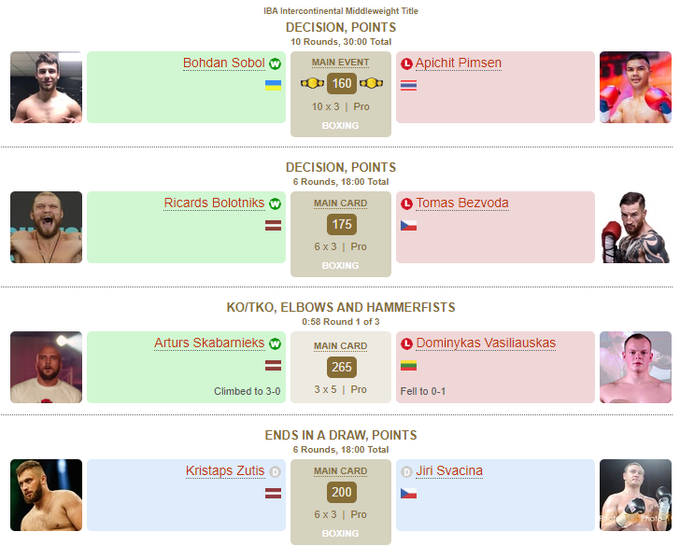Click Bohdan Sobol's green win badge

click(x=275, y=63)
